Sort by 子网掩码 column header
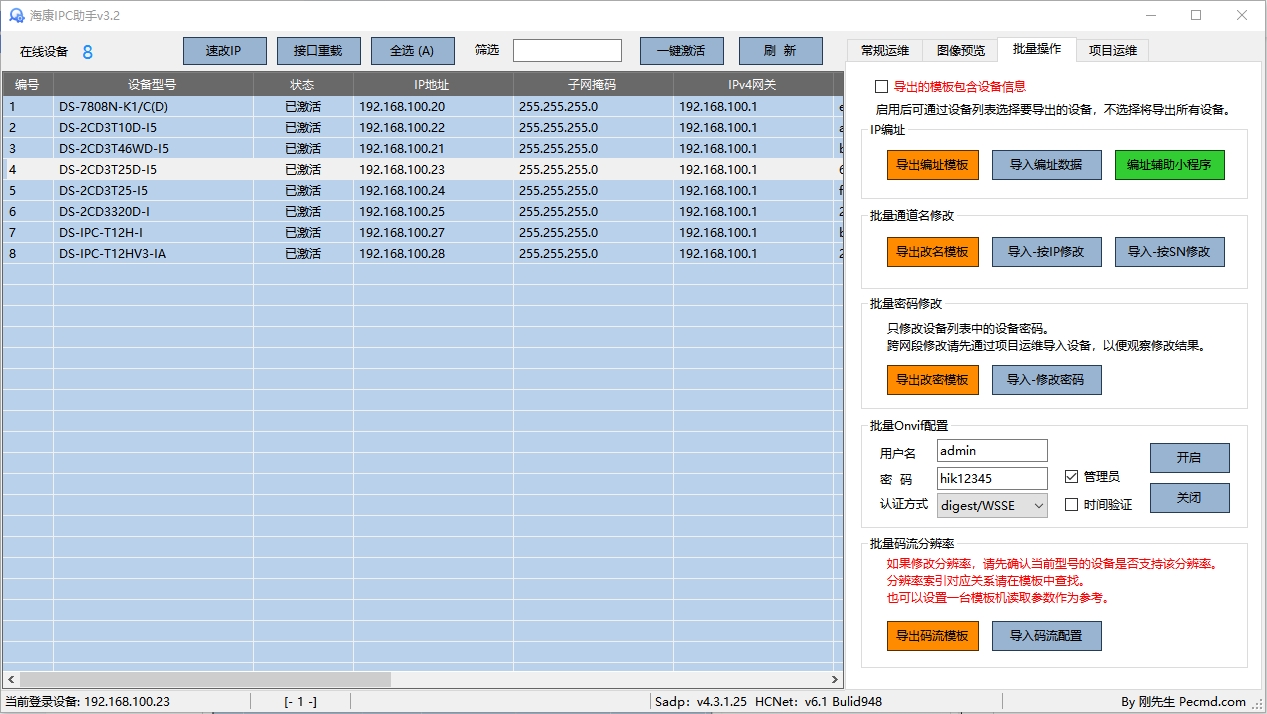The width and height of the screenshot is (1267, 714). point(593,85)
